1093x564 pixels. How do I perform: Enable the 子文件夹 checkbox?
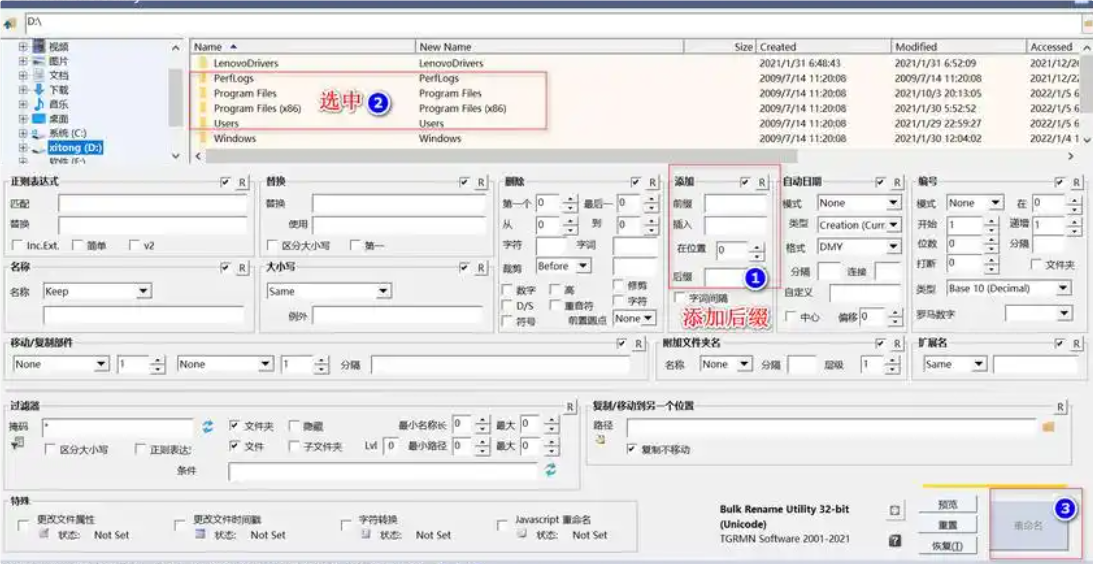click(293, 446)
